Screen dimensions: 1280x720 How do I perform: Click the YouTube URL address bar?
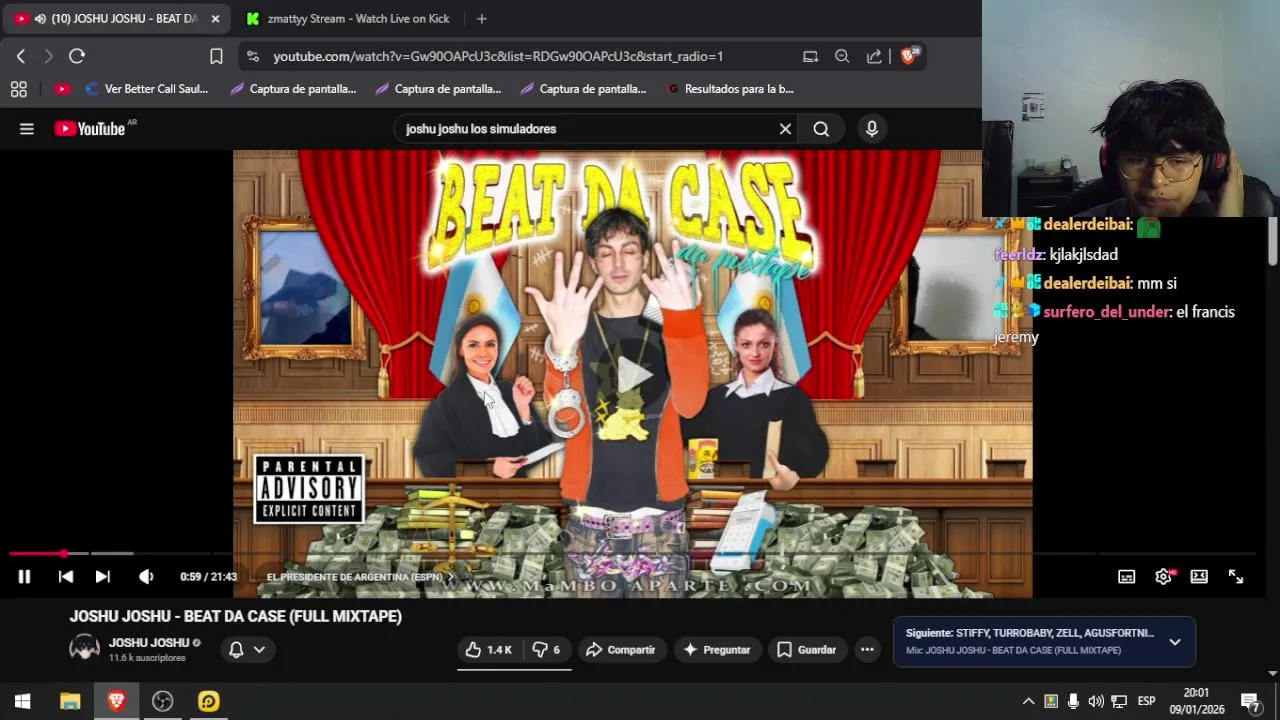(x=498, y=57)
